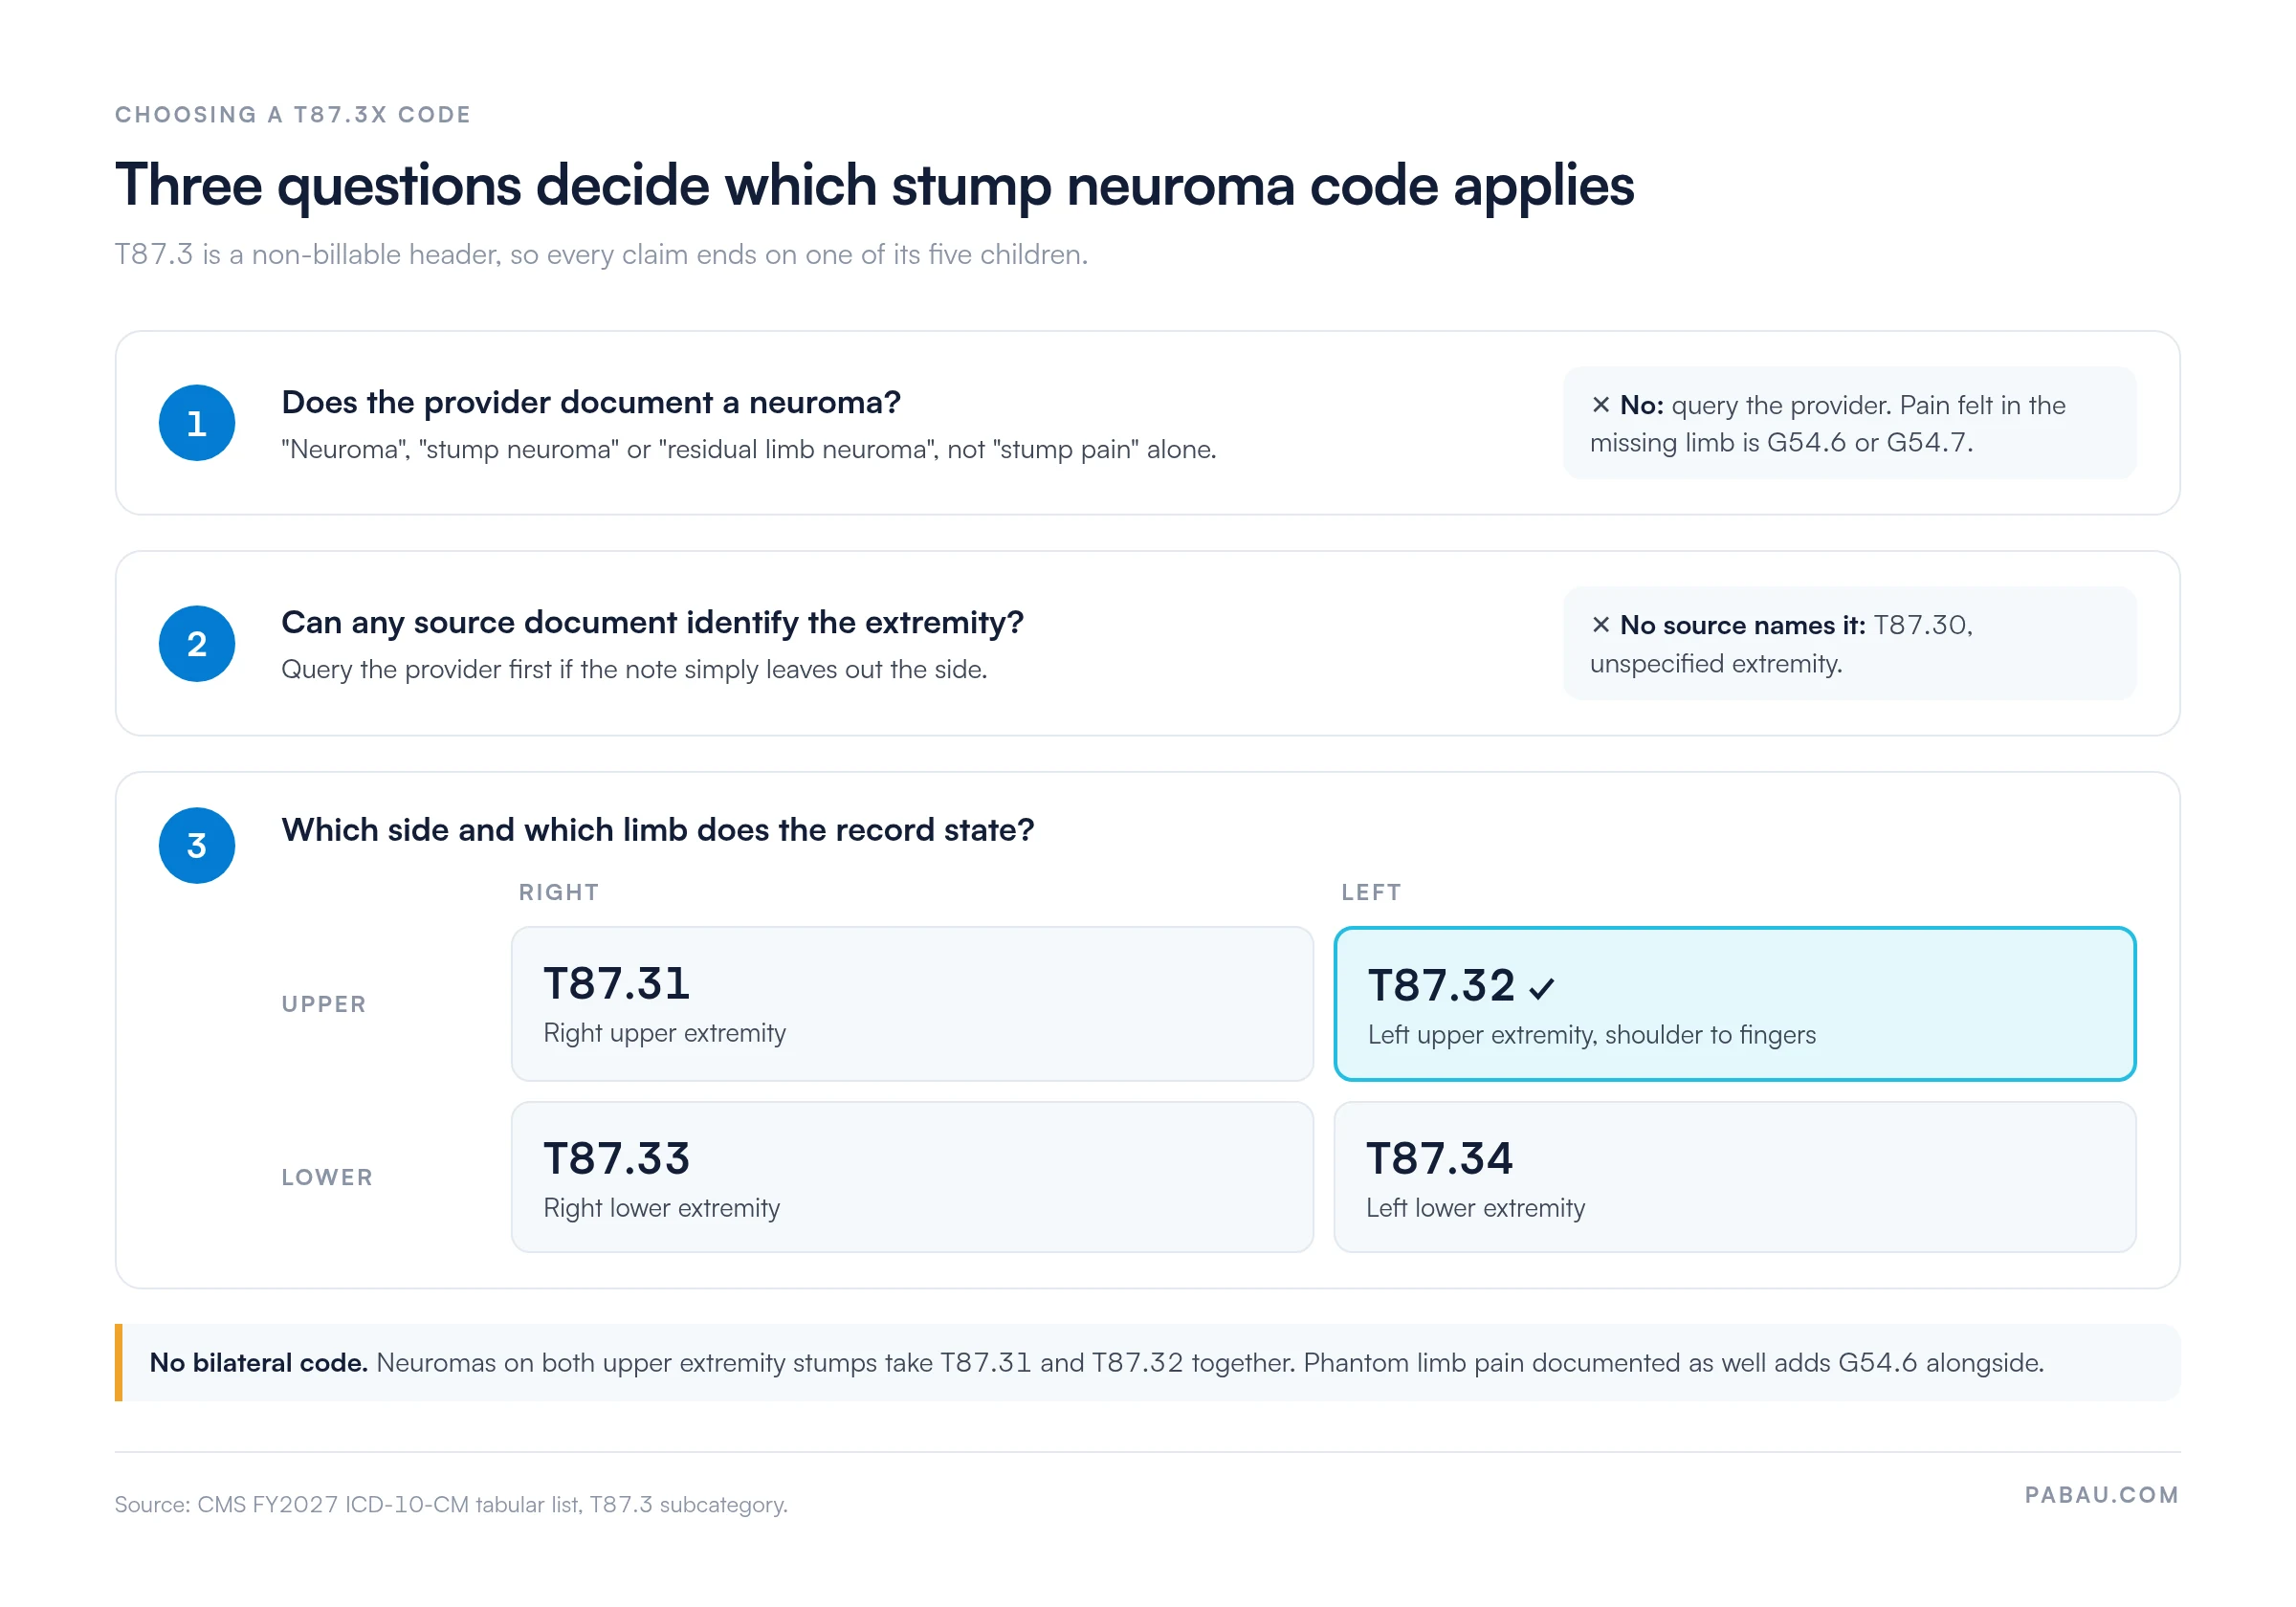Image resolution: width=2296 pixels, height=1607 pixels.
Task: Click the UPPER row label
Action: [x=324, y=1004]
